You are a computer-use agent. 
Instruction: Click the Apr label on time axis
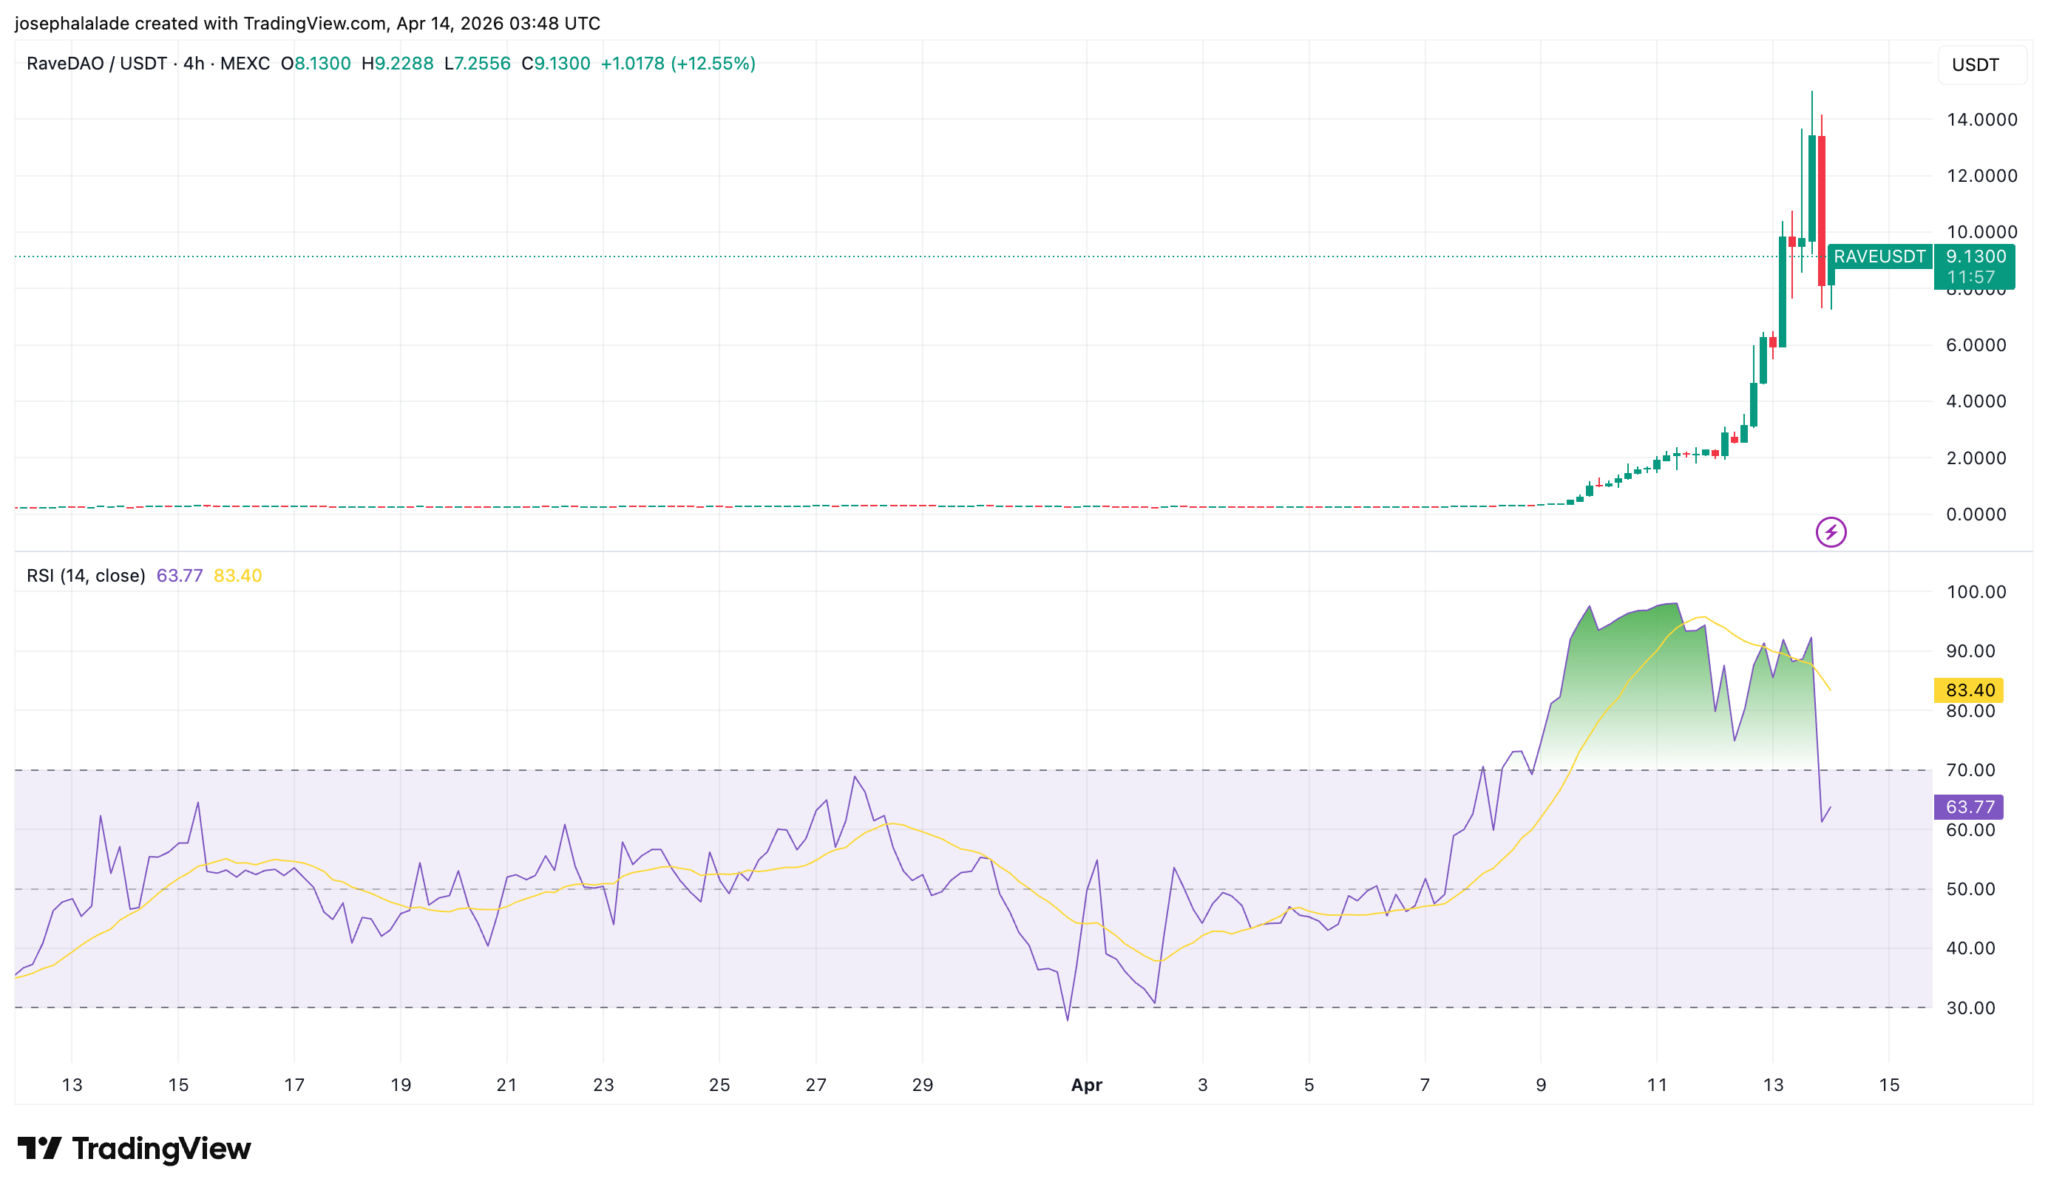(1086, 1085)
